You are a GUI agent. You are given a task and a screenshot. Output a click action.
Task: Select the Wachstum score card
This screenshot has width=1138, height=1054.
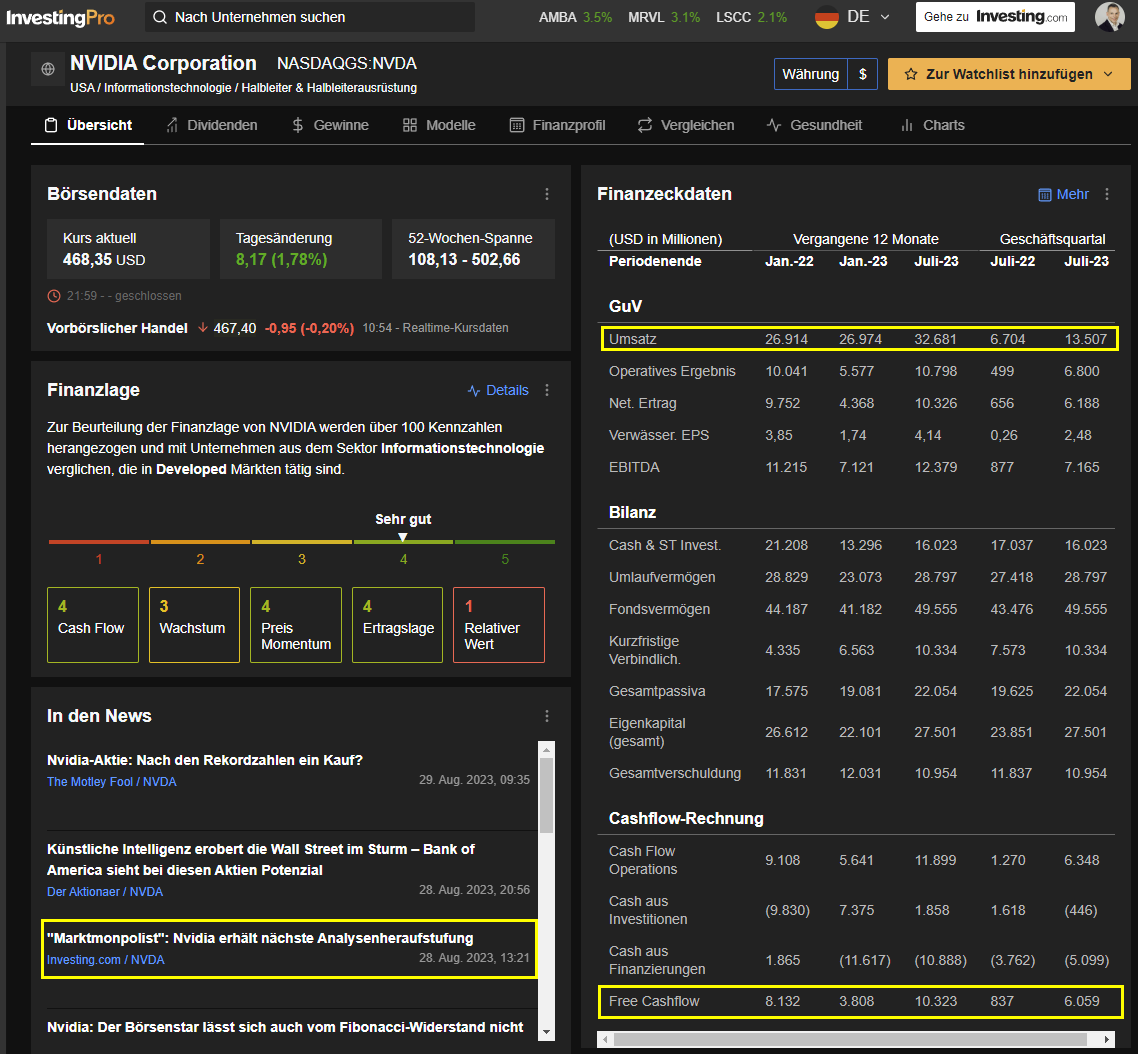click(x=195, y=625)
